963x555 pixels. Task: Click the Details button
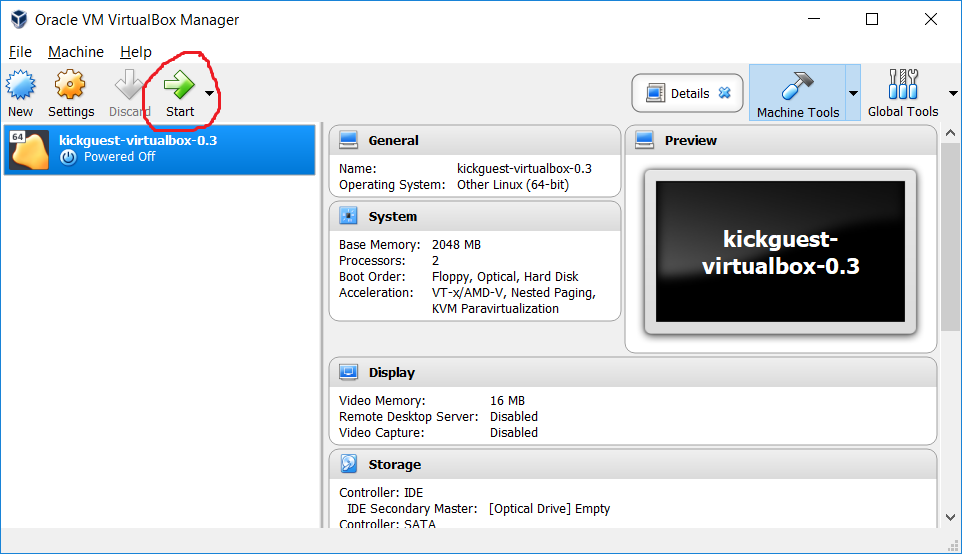point(679,94)
